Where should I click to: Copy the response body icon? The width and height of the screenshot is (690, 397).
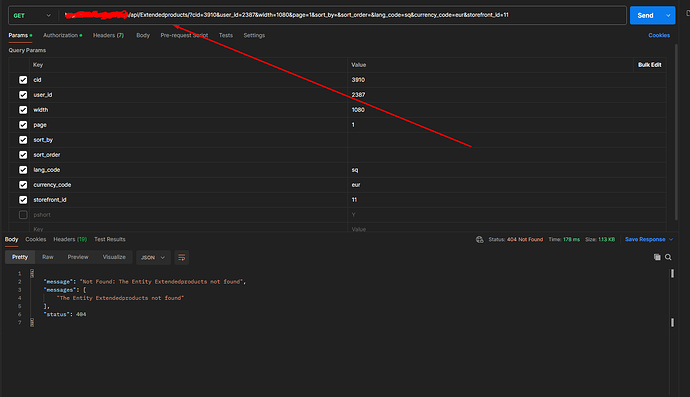pos(657,257)
